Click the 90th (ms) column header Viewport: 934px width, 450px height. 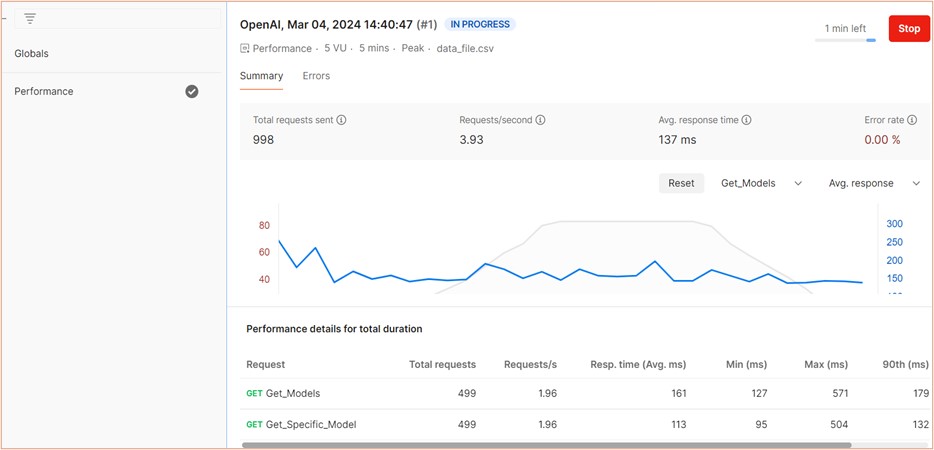(x=905, y=364)
